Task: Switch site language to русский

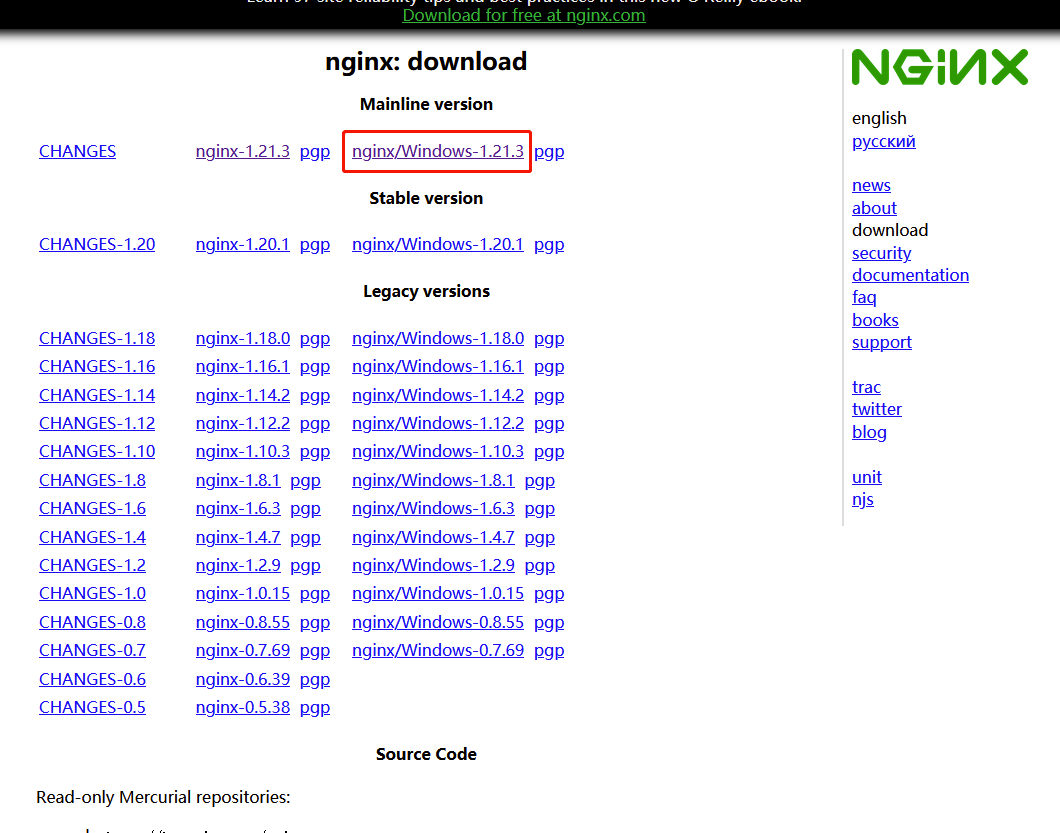Action: tap(883, 141)
